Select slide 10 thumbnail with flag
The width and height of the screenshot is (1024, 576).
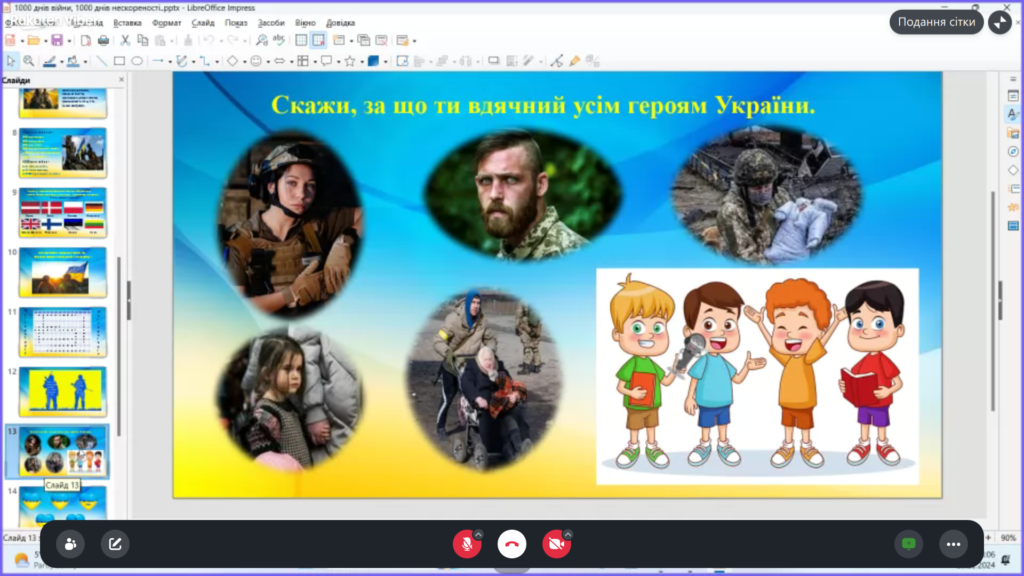click(x=62, y=272)
